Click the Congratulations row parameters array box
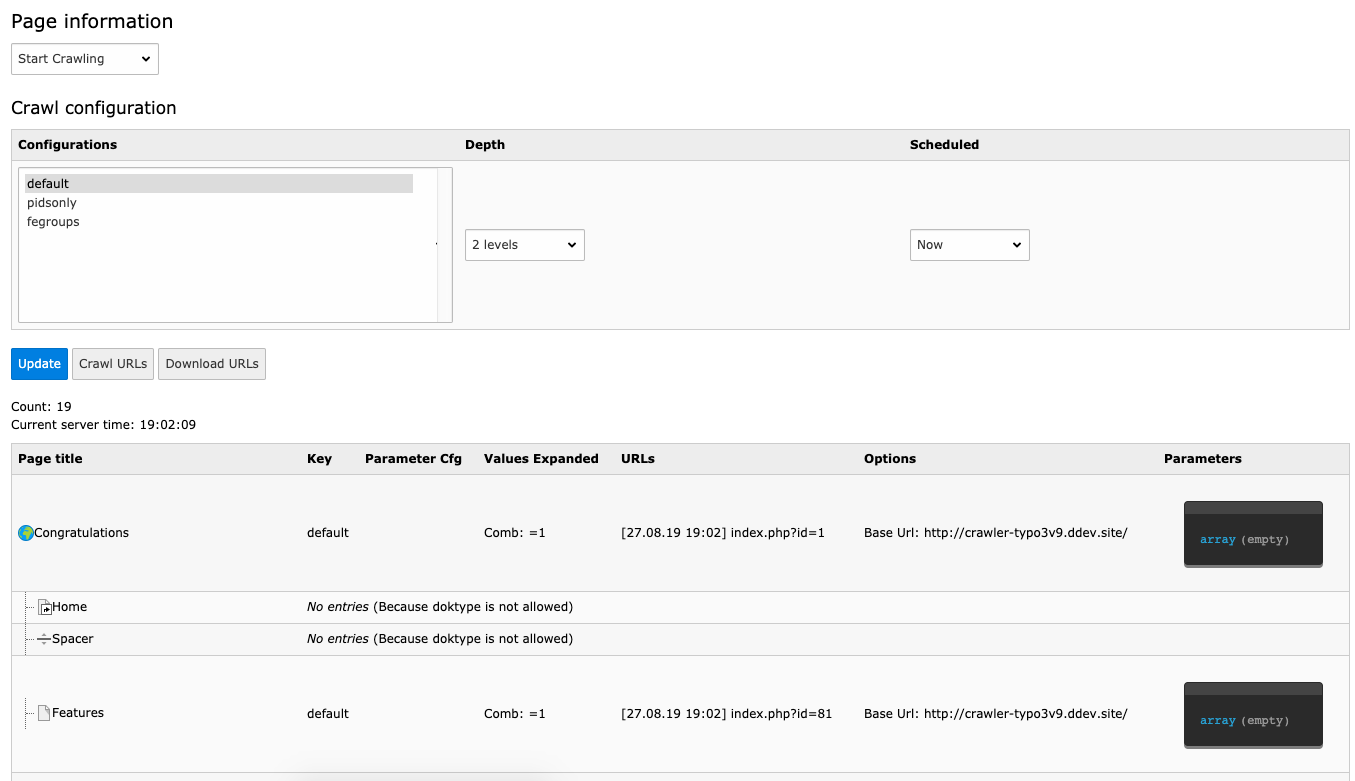Viewport: 1355px width, 781px height. click(1253, 535)
